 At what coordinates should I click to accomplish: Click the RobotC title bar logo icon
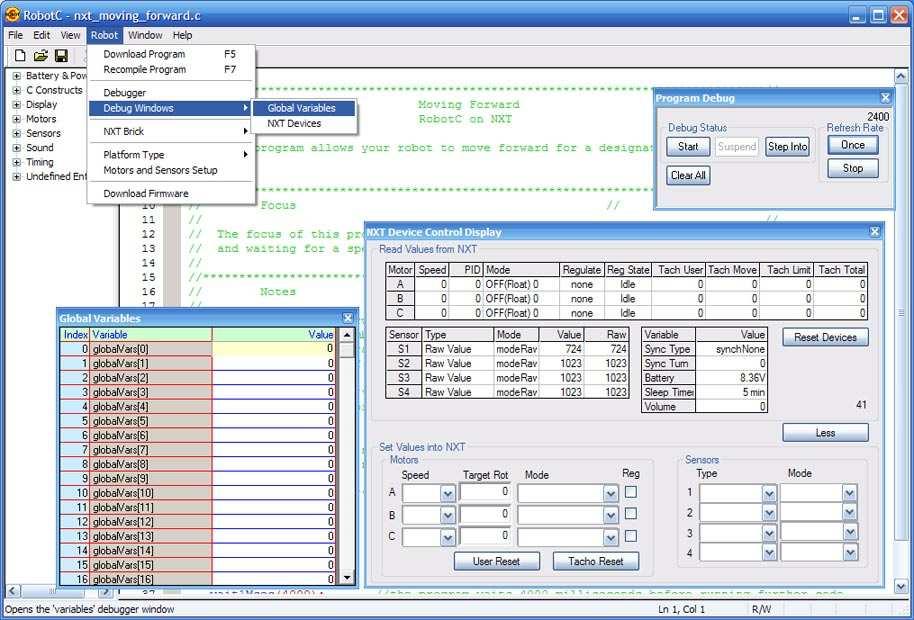tap(12, 15)
